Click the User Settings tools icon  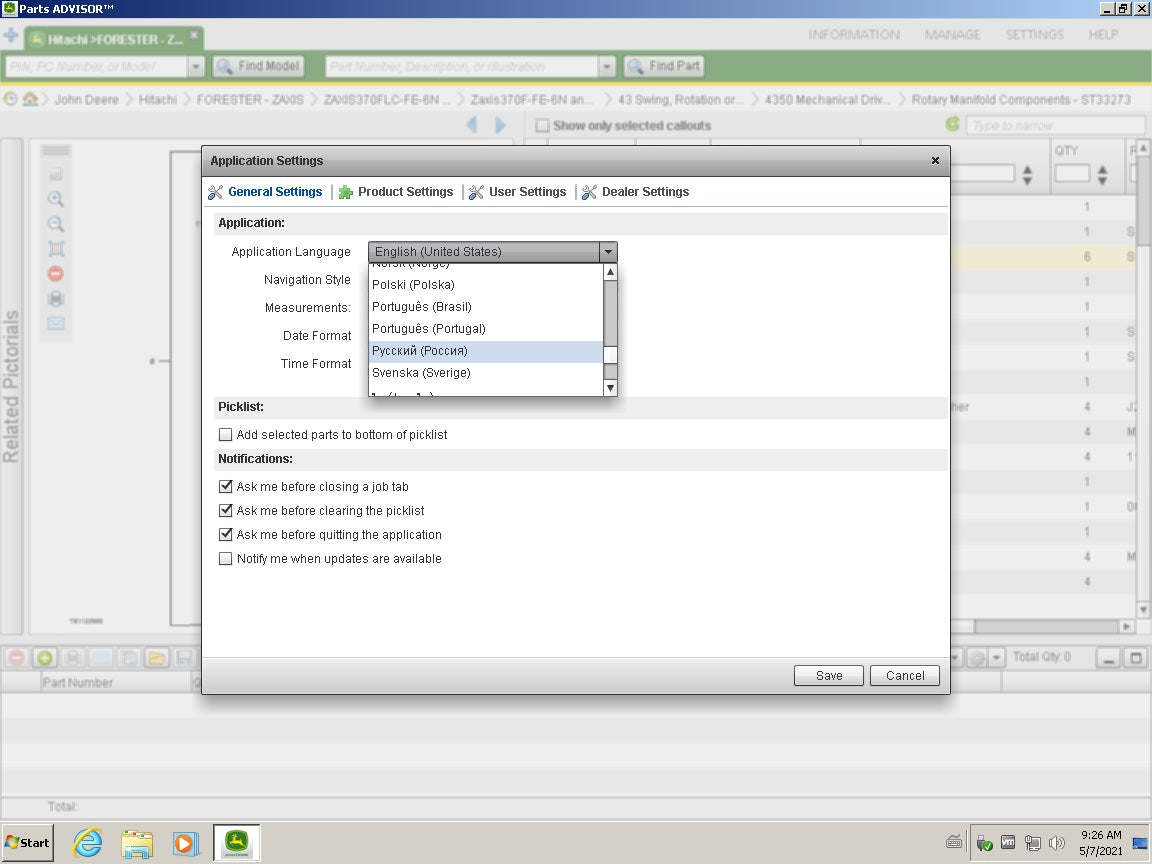click(x=477, y=192)
